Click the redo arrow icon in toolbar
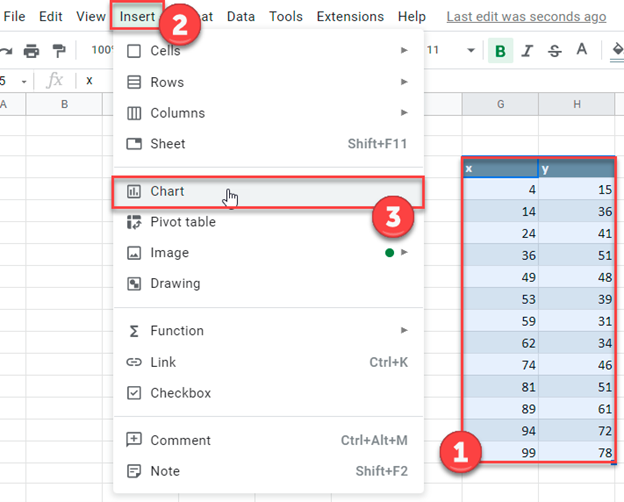 coord(6,51)
